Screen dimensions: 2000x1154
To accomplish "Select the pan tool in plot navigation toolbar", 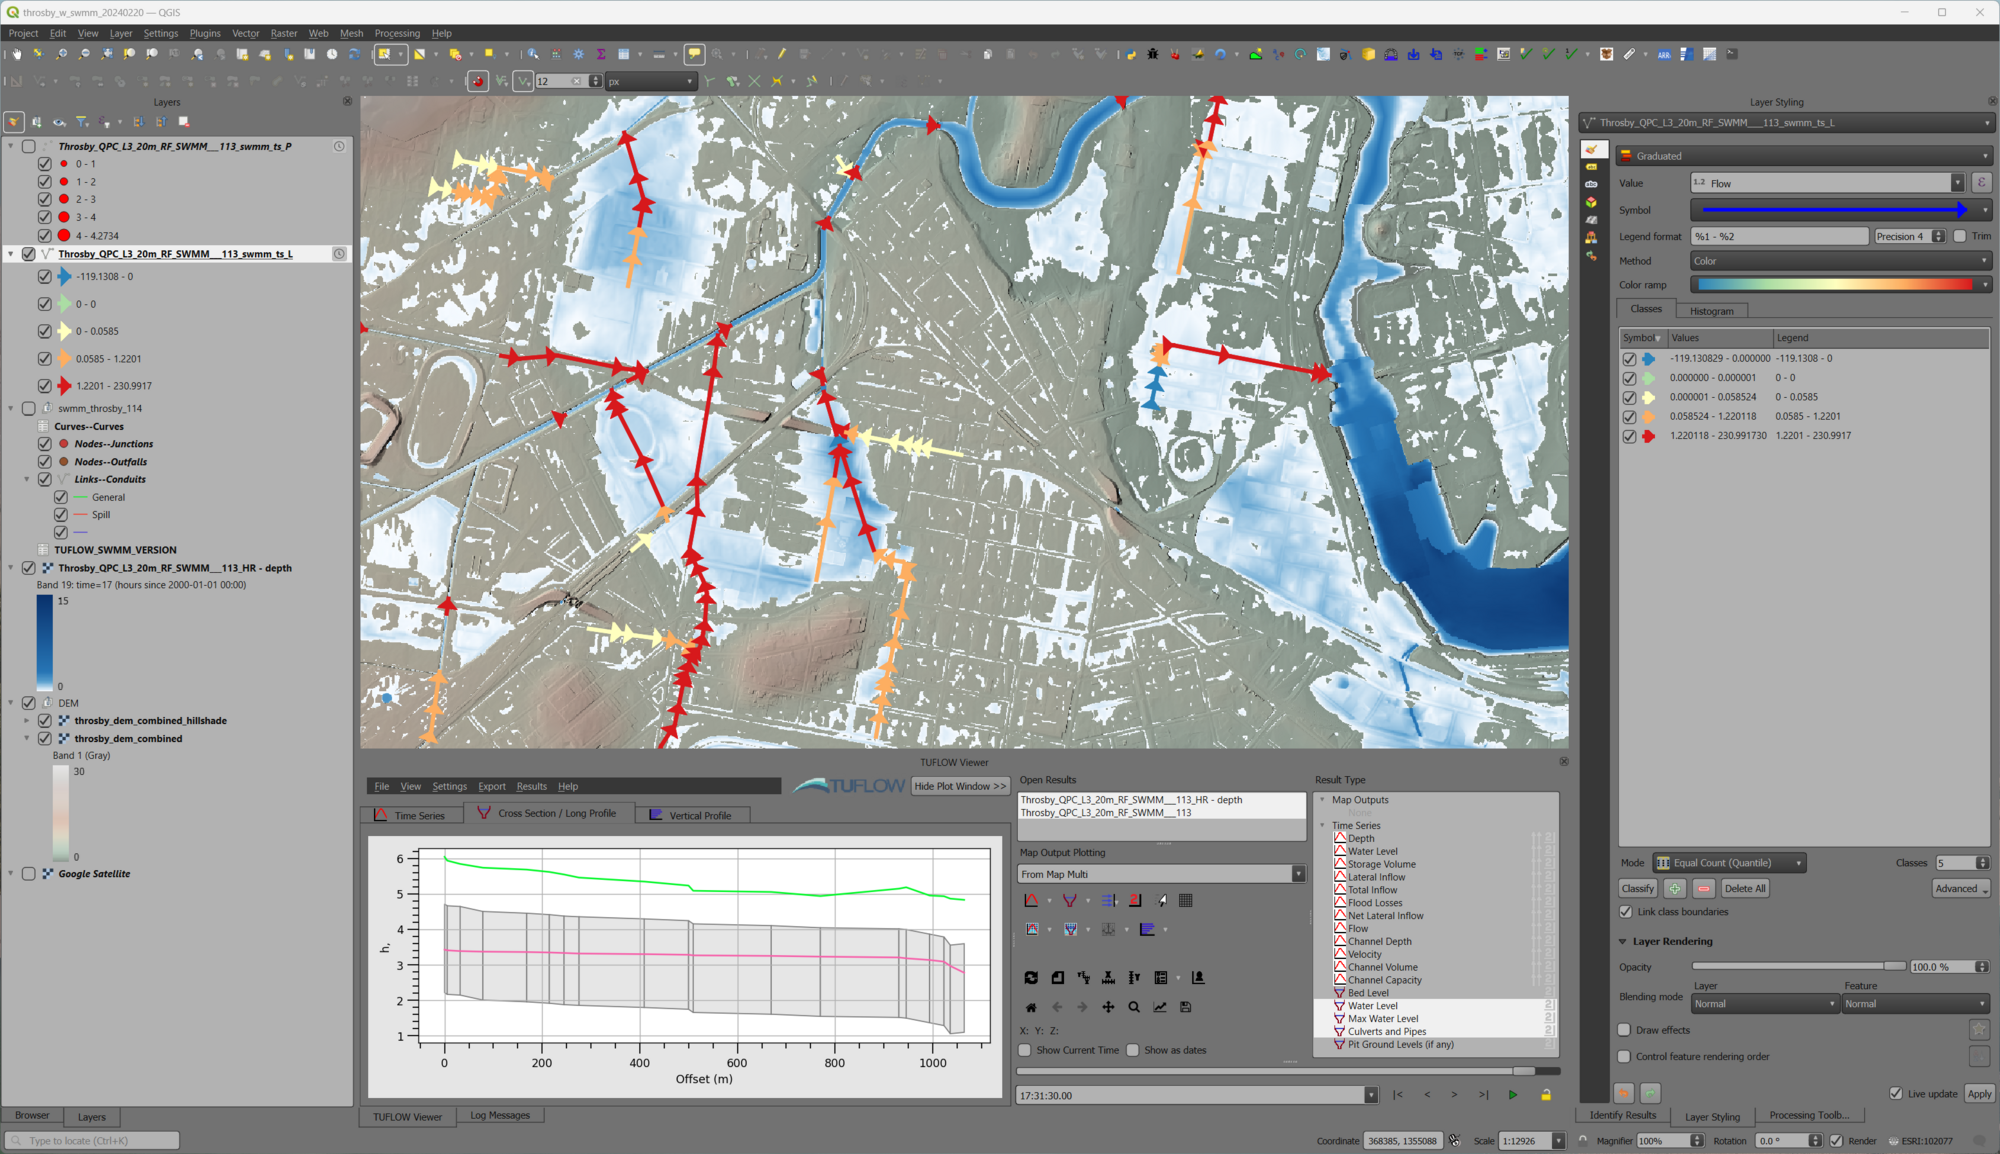I will click(1108, 1007).
